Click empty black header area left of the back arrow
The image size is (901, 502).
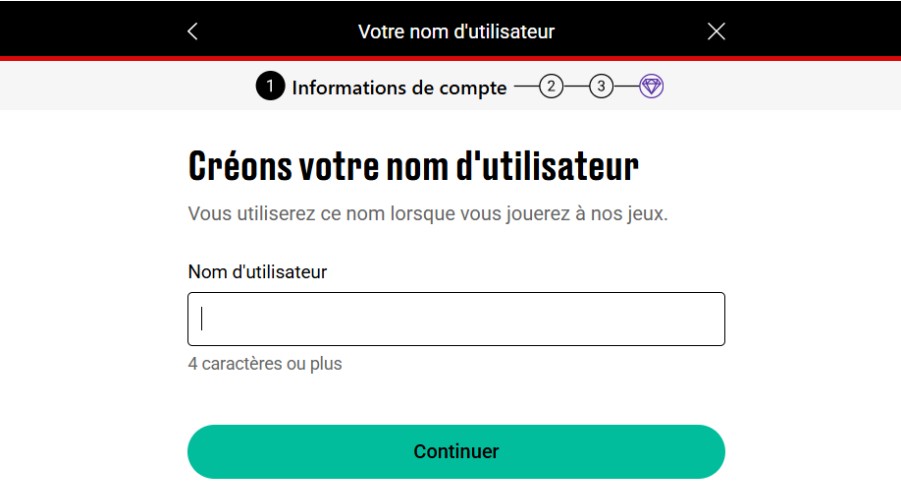pyautogui.click(x=90, y=30)
